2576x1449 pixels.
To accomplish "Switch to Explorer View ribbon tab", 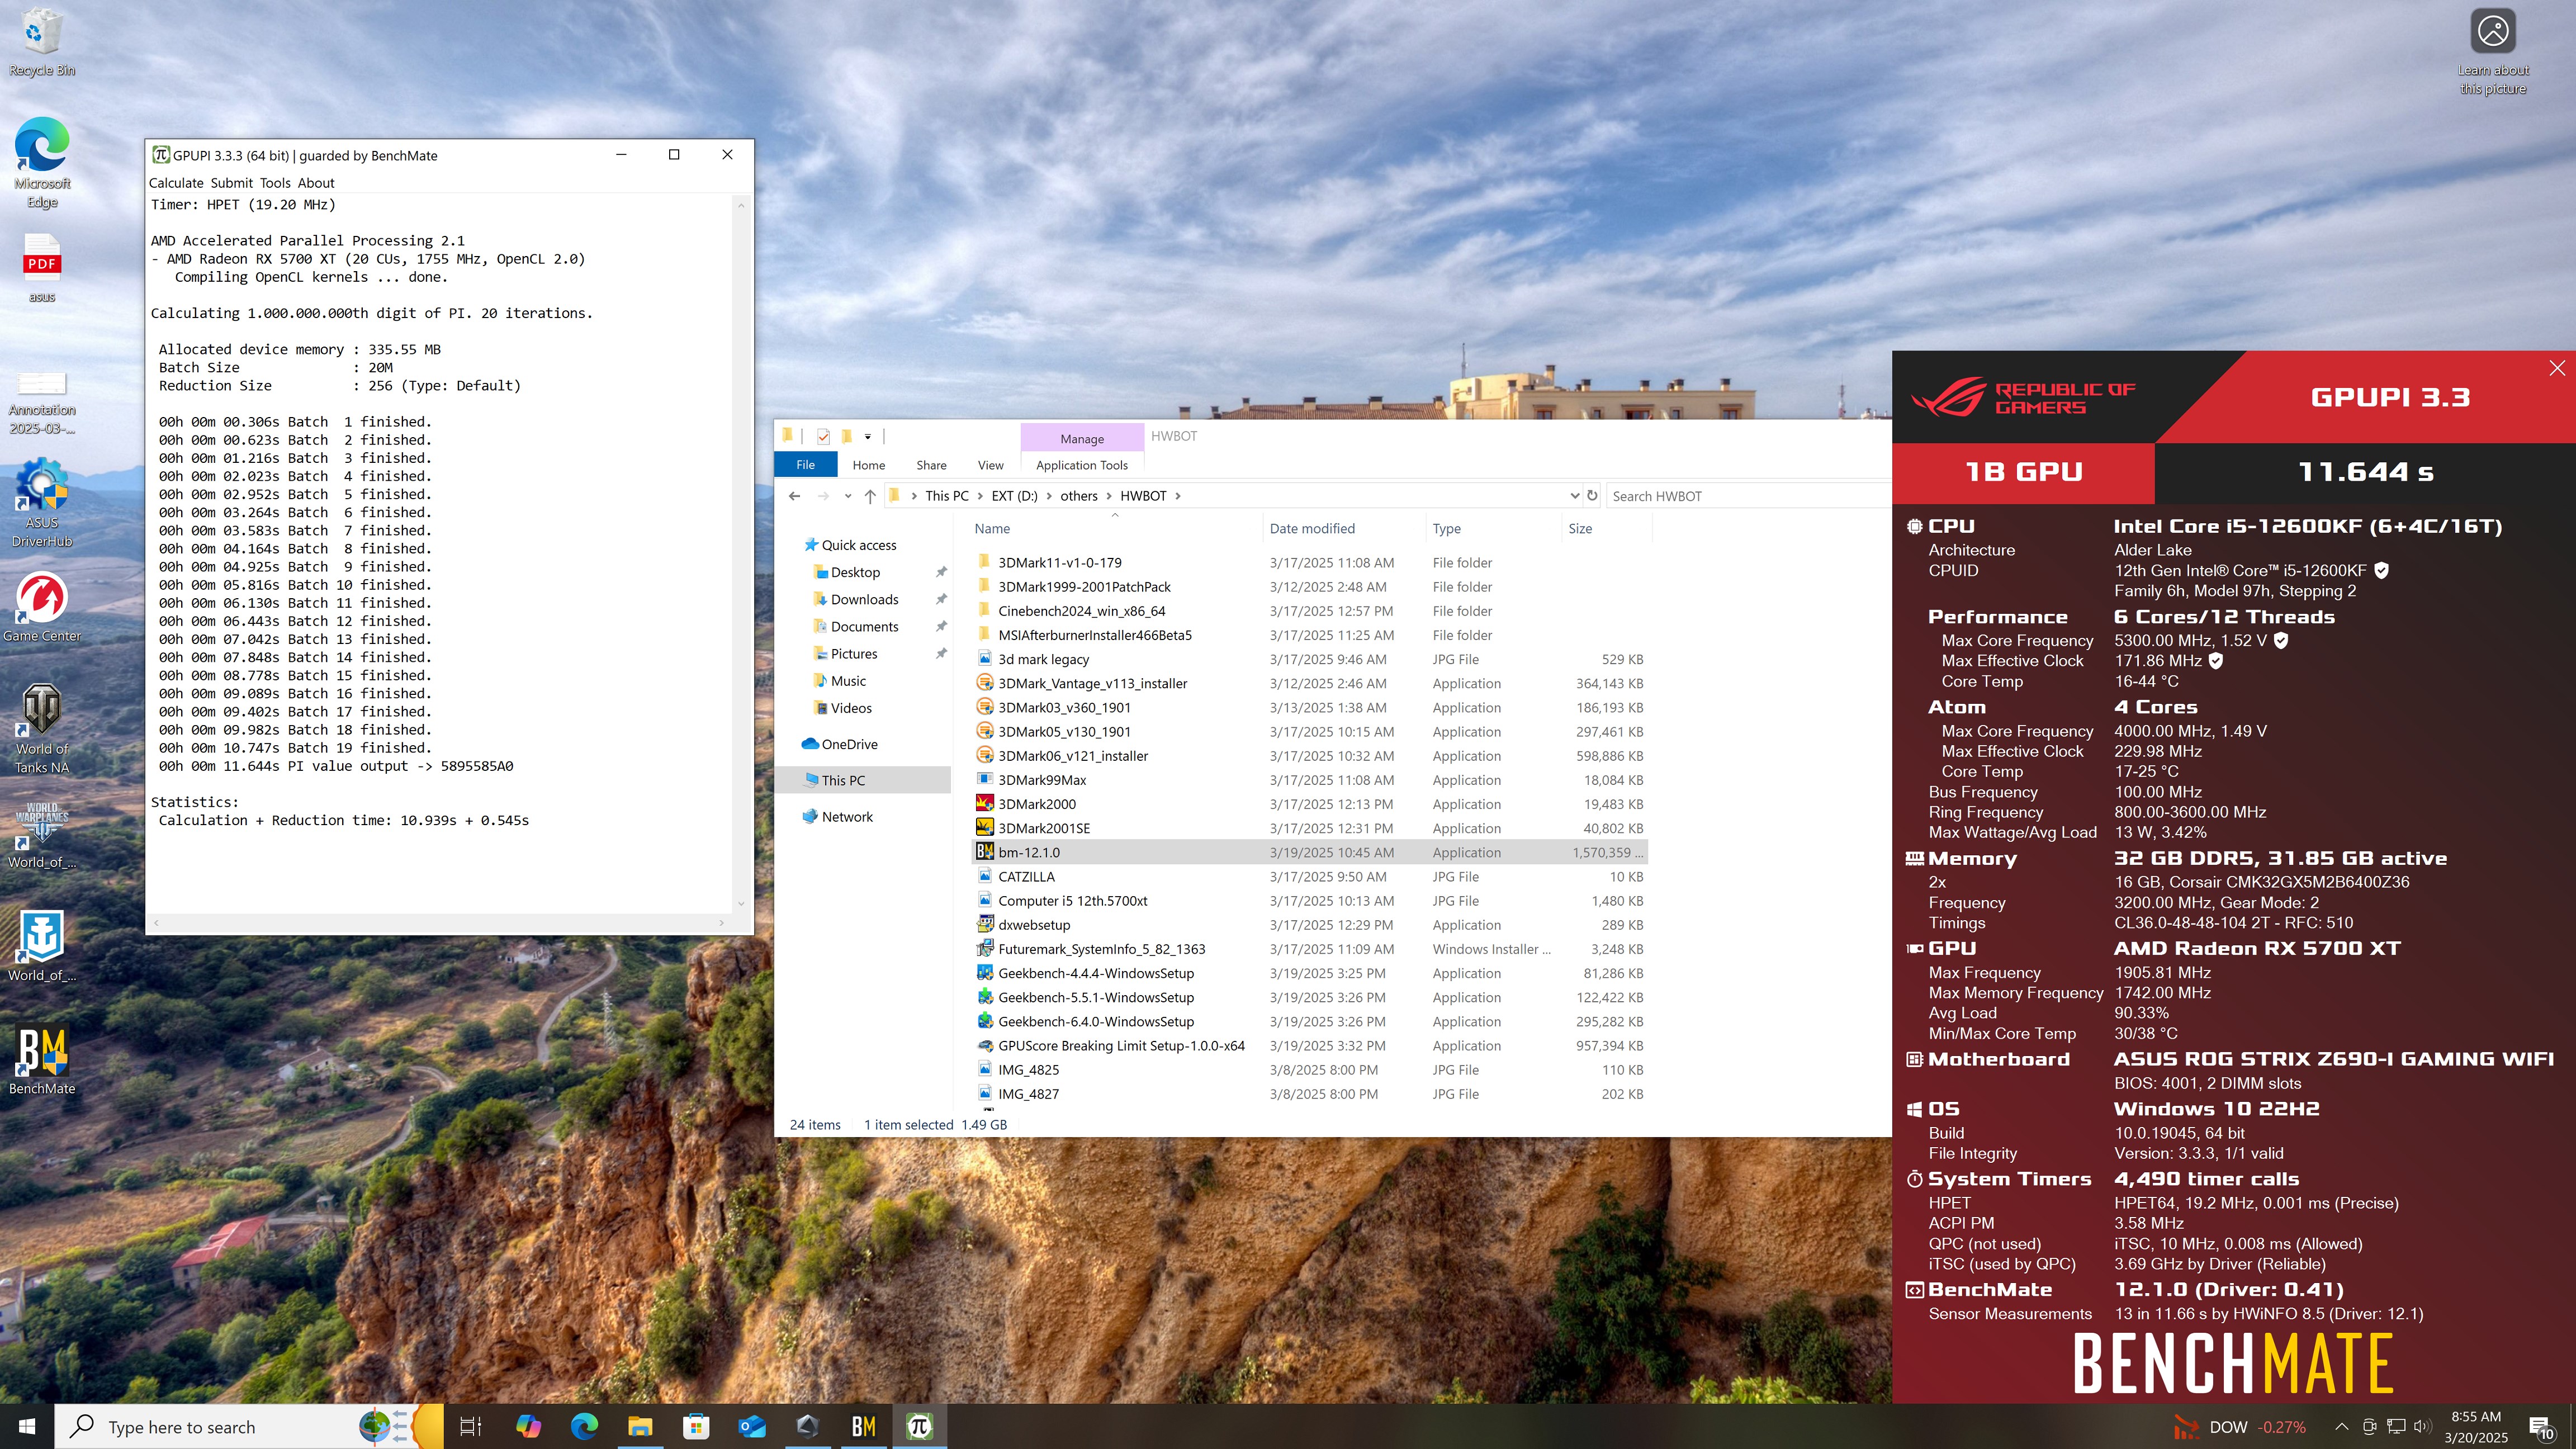I will pyautogui.click(x=990, y=465).
